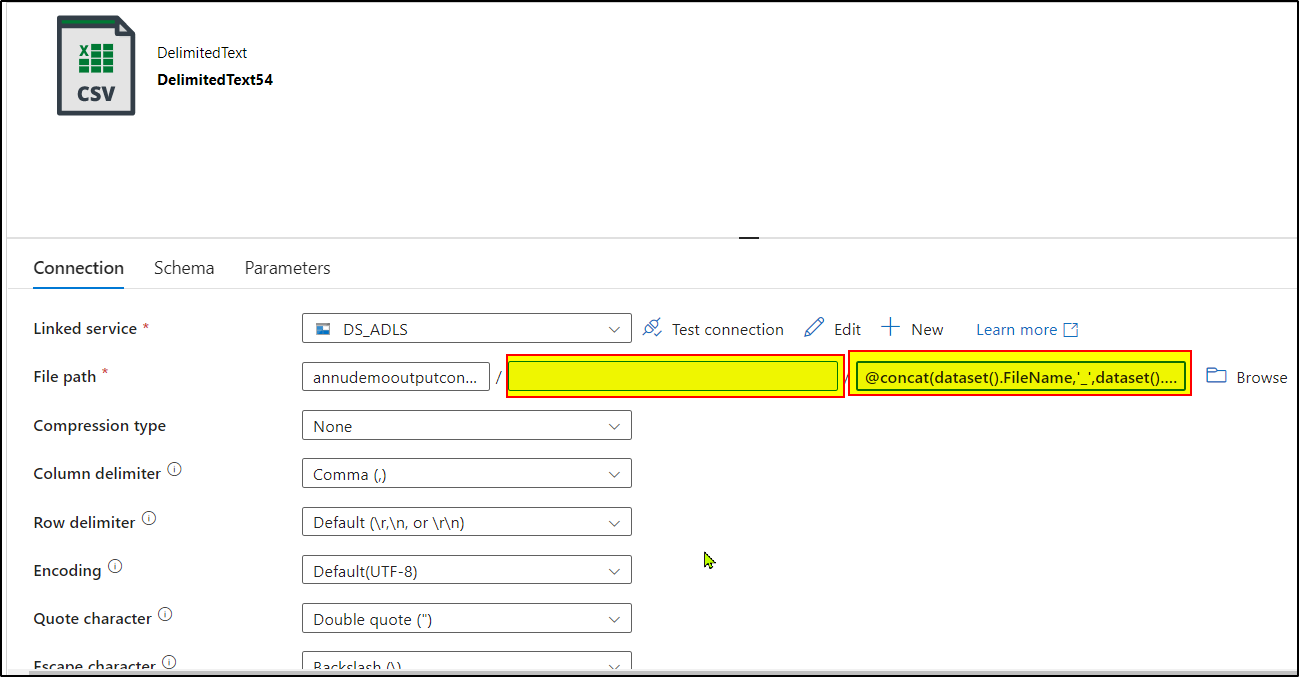
Task: Switch to the Schema tab
Action: click(x=184, y=268)
